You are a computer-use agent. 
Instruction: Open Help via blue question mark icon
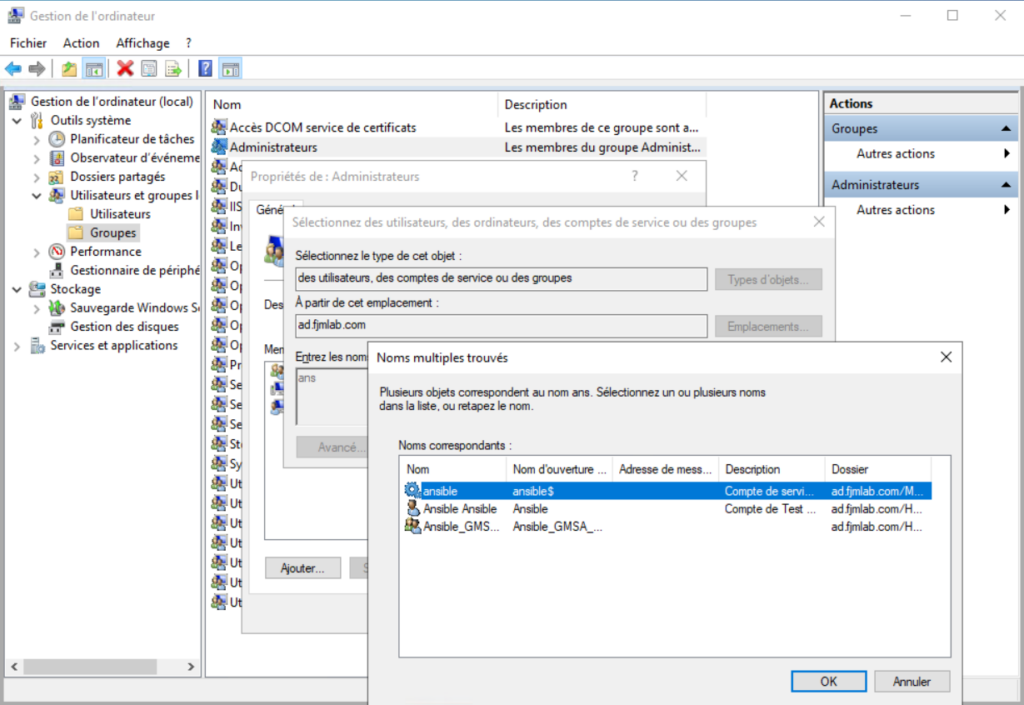coord(205,69)
